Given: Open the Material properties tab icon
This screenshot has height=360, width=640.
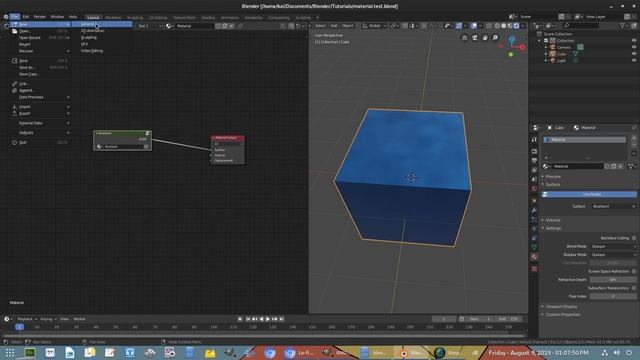Looking at the screenshot, I should point(534,257).
